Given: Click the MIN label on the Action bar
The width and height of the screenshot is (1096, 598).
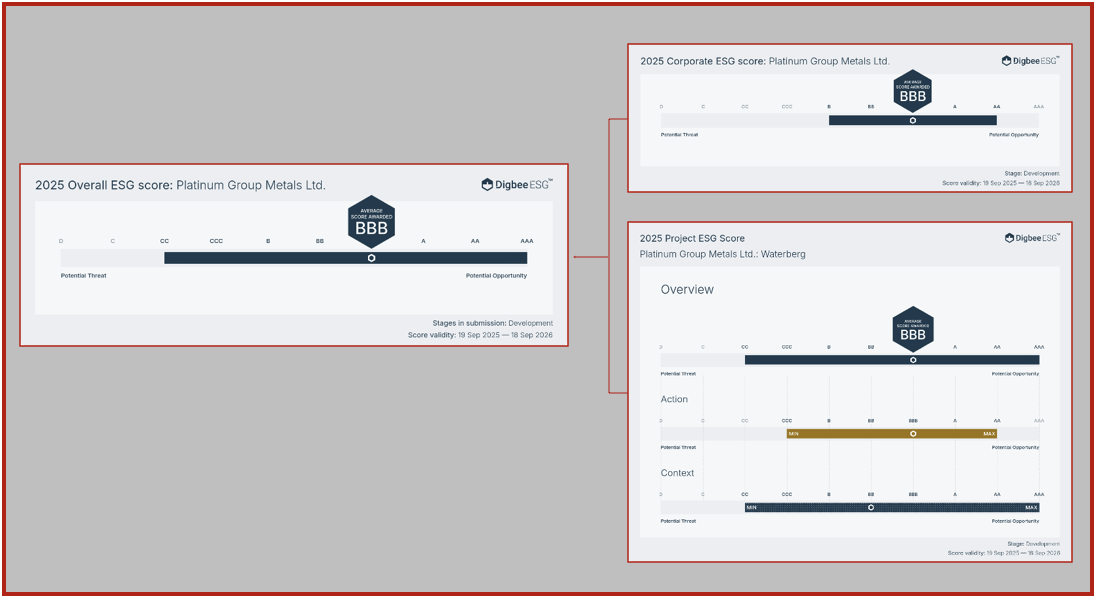Looking at the screenshot, I should click(794, 434).
